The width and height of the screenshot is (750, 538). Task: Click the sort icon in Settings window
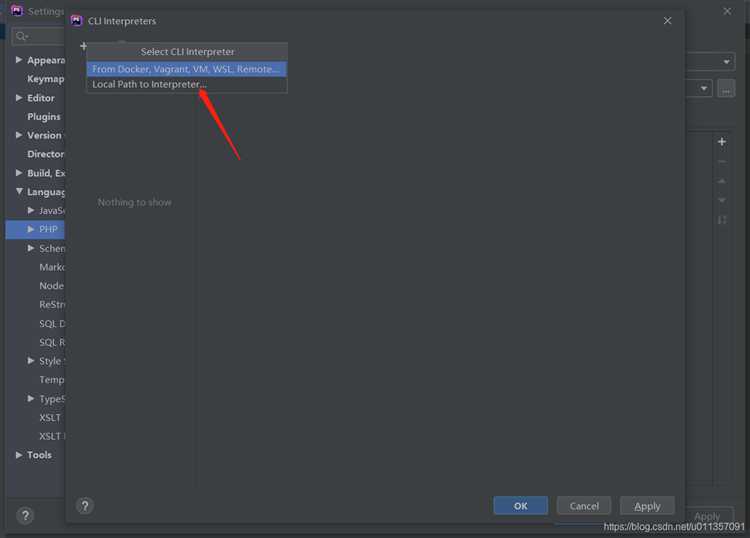(x=722, y=220)
